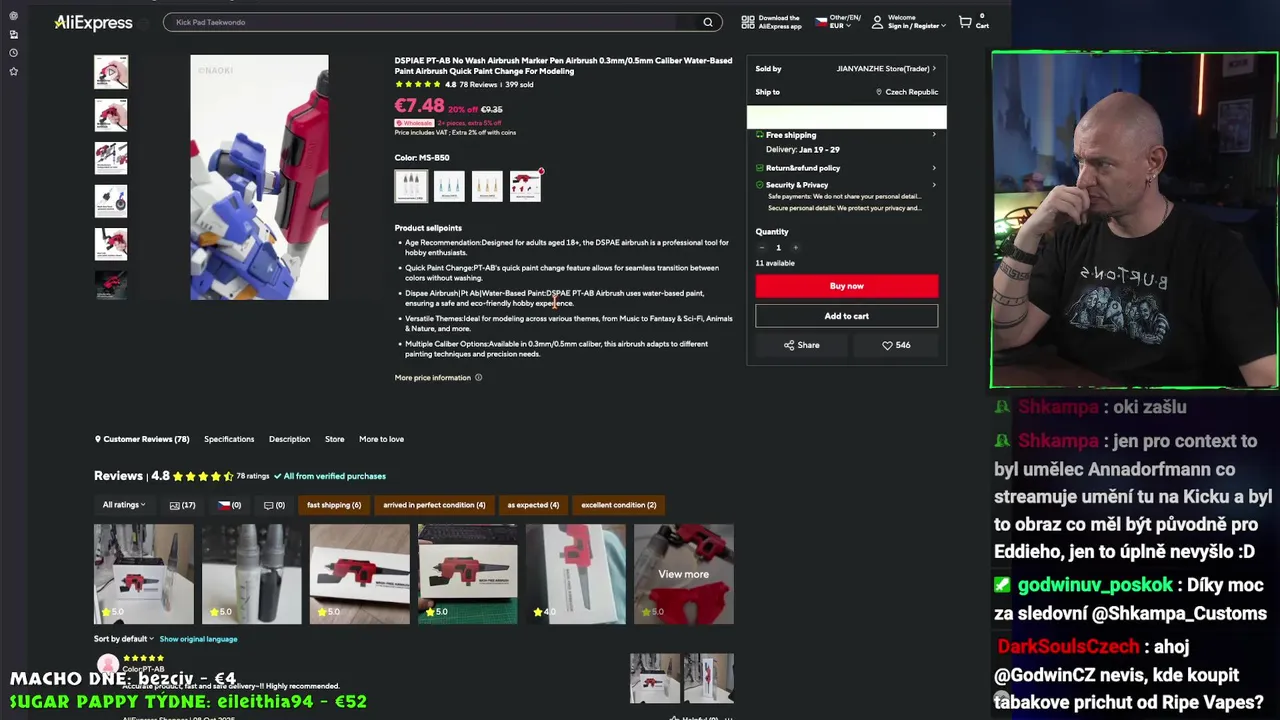Click the reviewer avatar icon
Viewport: 1280px width, 720px height.
(x=108, y=665)
